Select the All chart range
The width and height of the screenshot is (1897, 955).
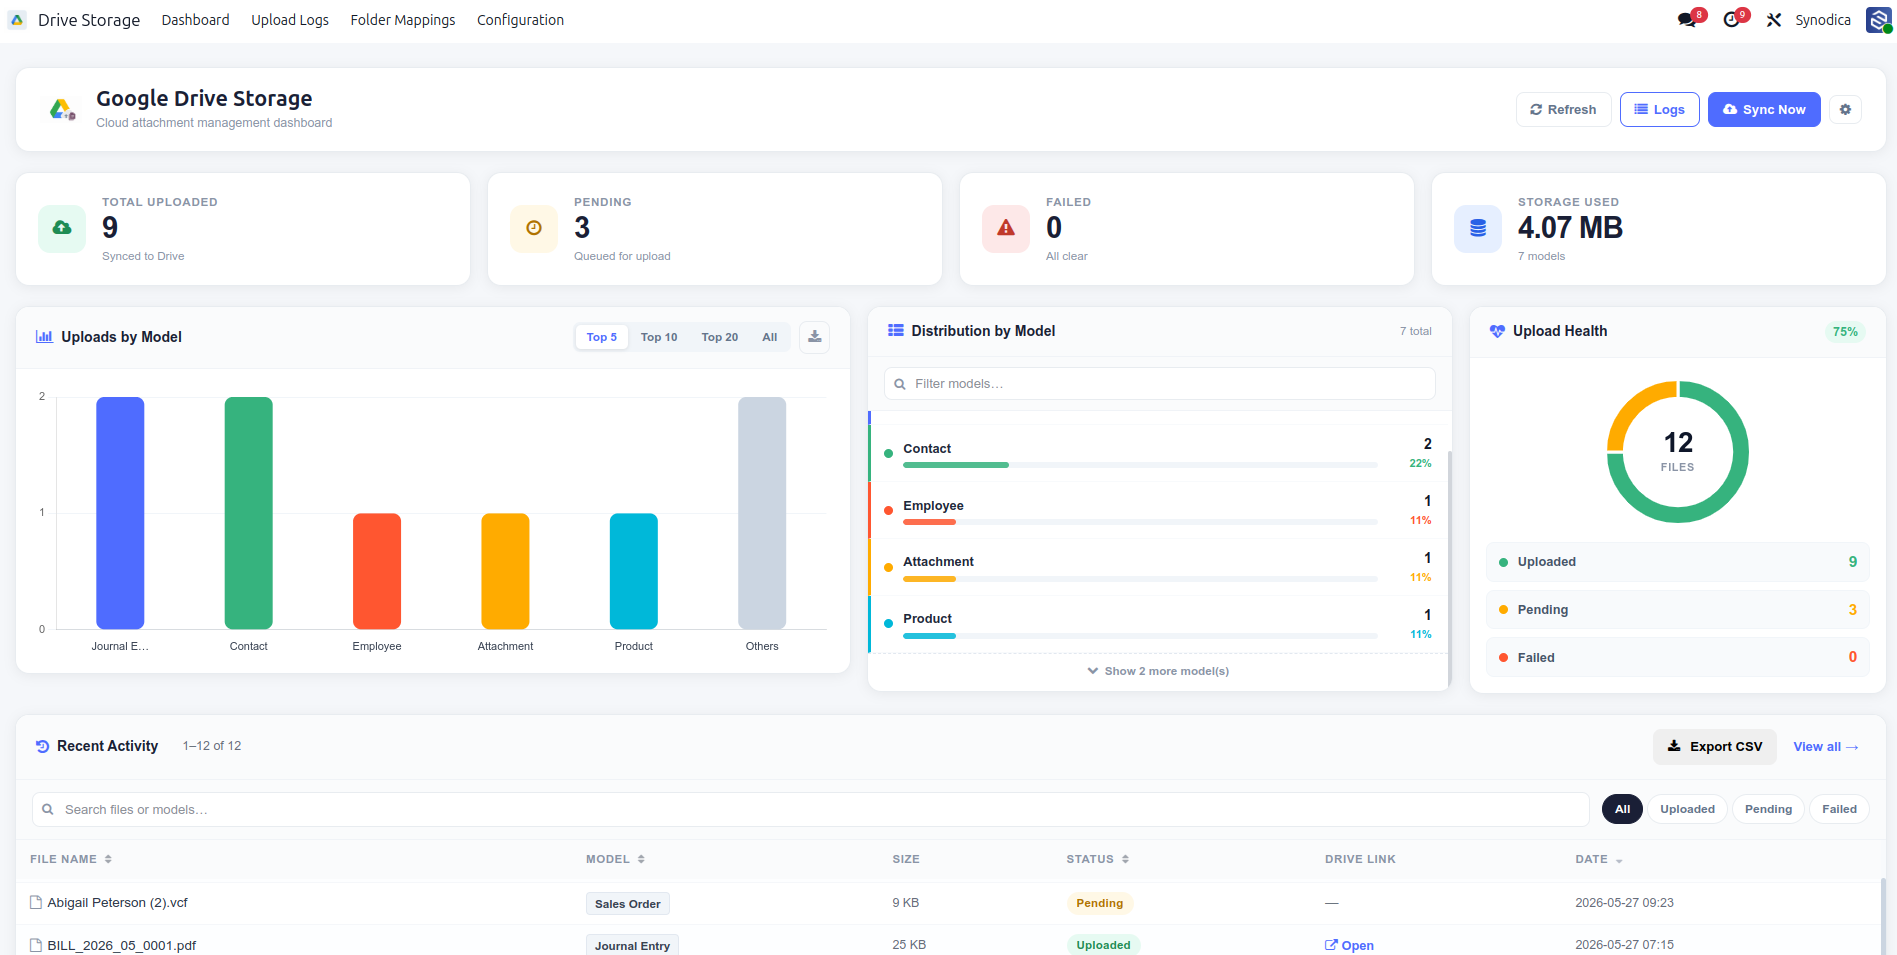770,337
